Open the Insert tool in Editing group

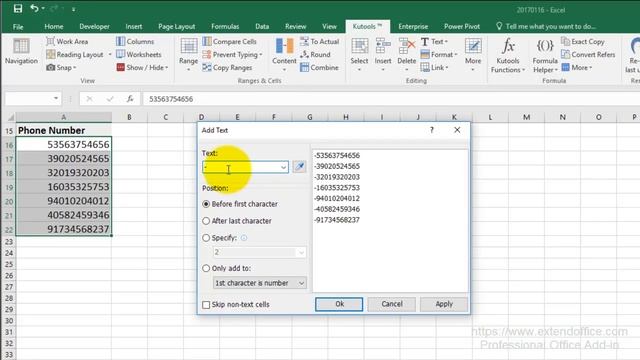[383, 55]
